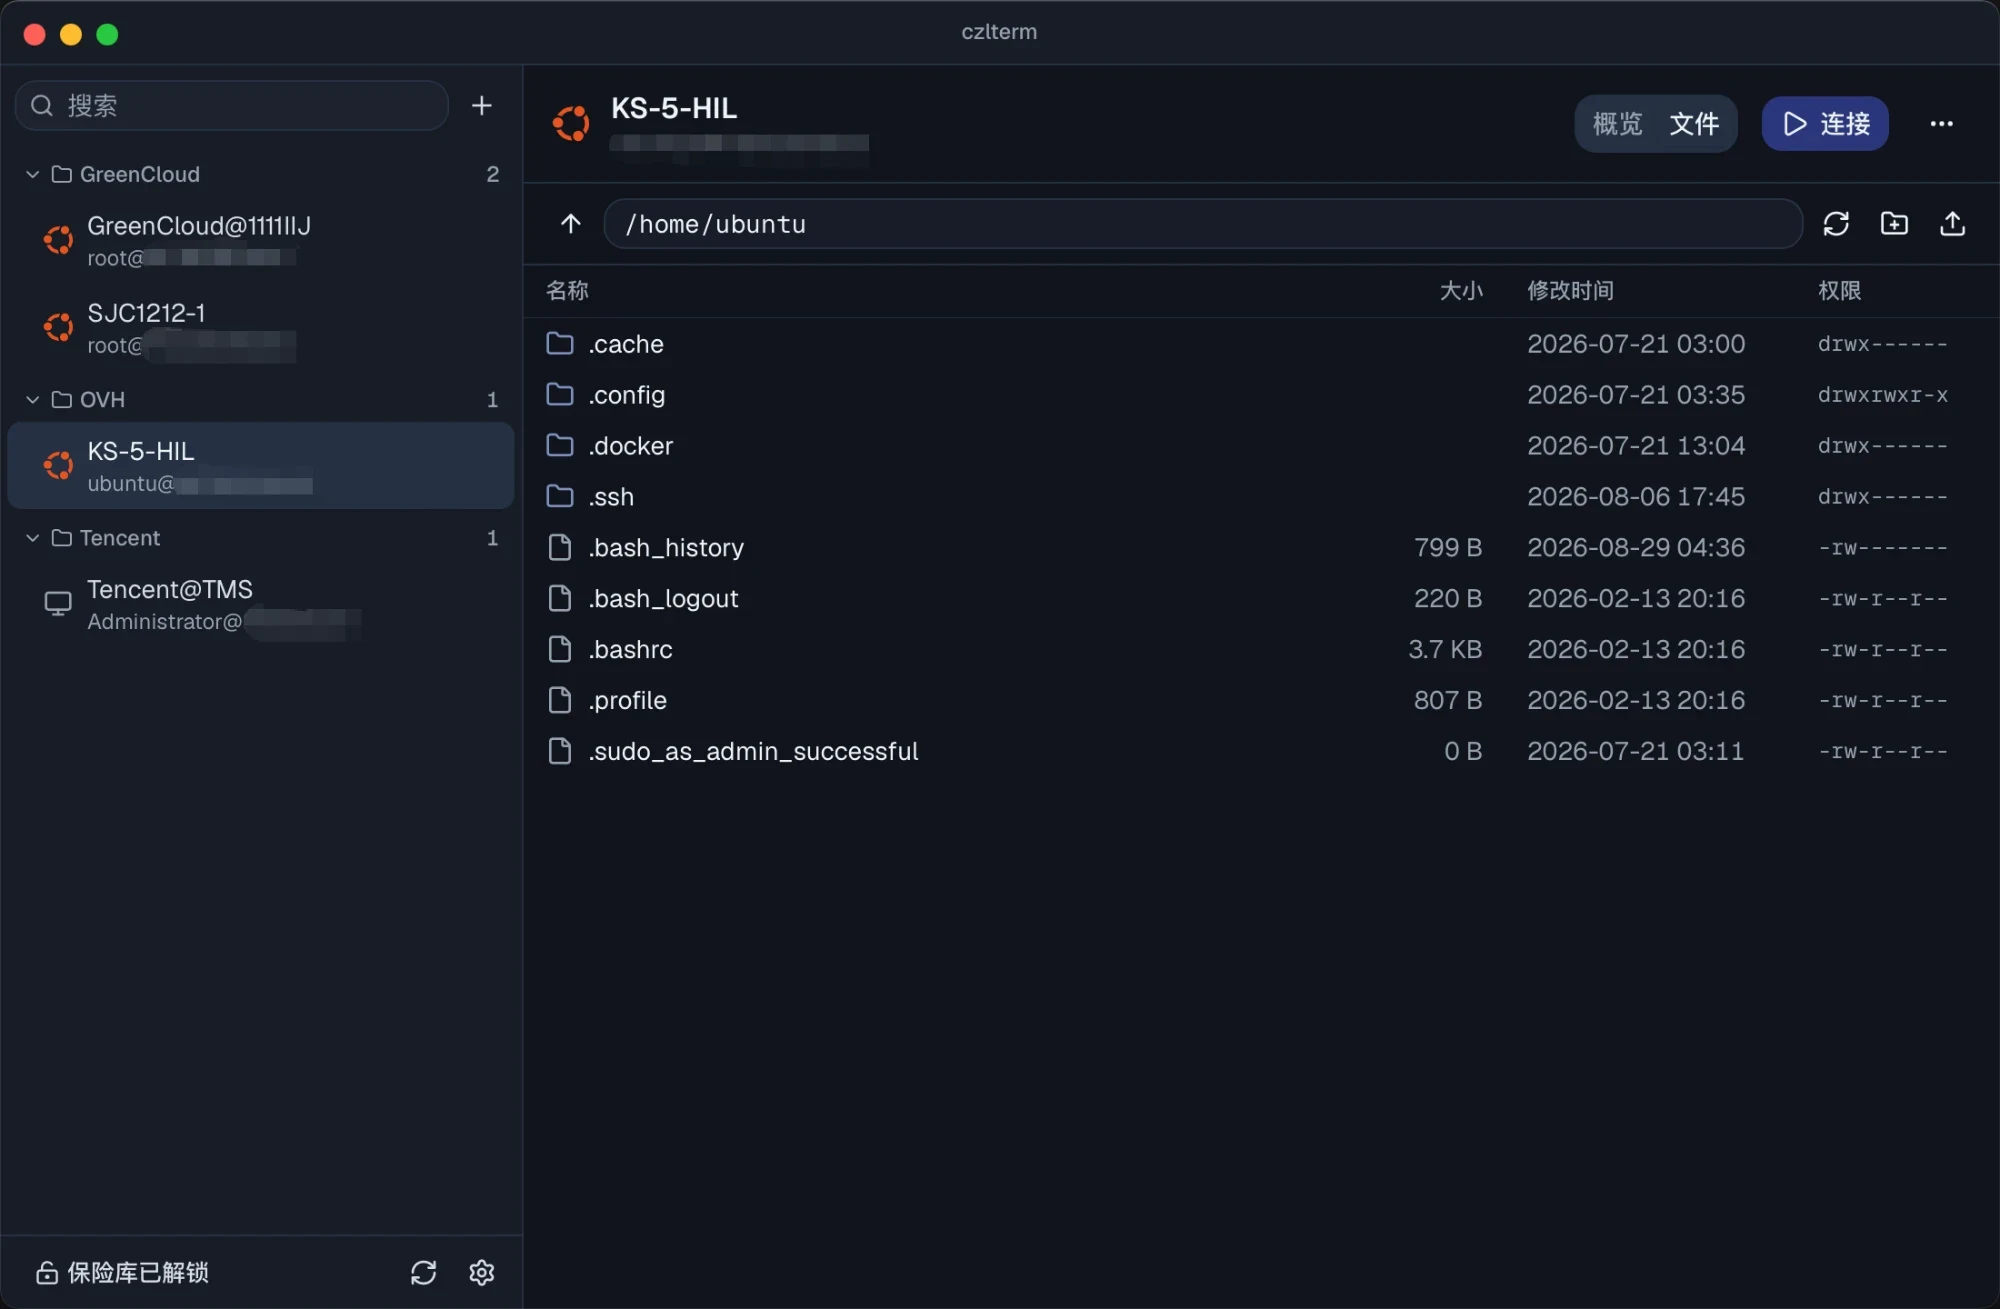Open the .config folder row
This screenshot has width=2000, height=1309.
tap(1261, 395)
